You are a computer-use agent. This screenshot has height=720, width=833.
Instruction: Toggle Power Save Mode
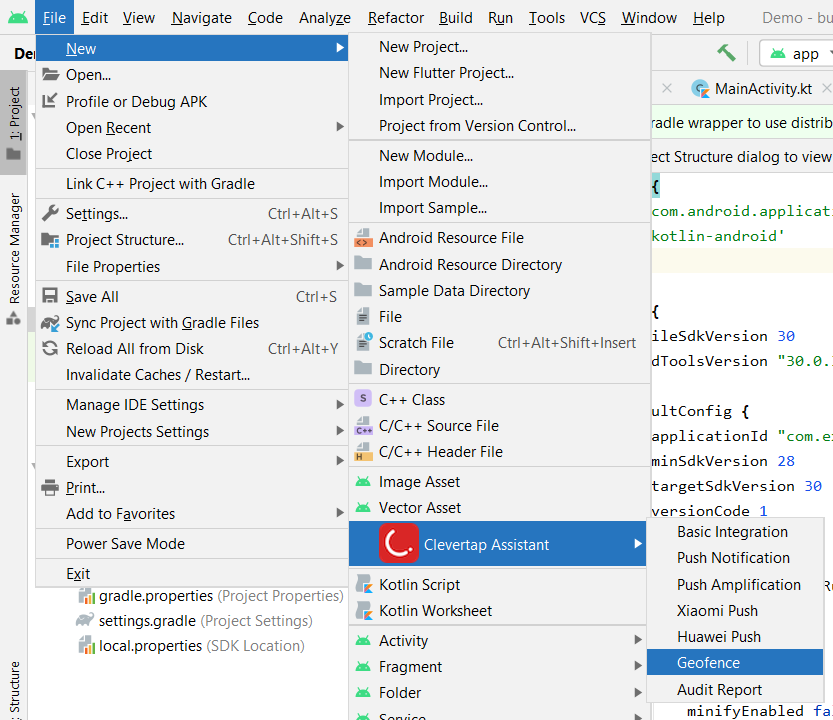pos(192,544)
